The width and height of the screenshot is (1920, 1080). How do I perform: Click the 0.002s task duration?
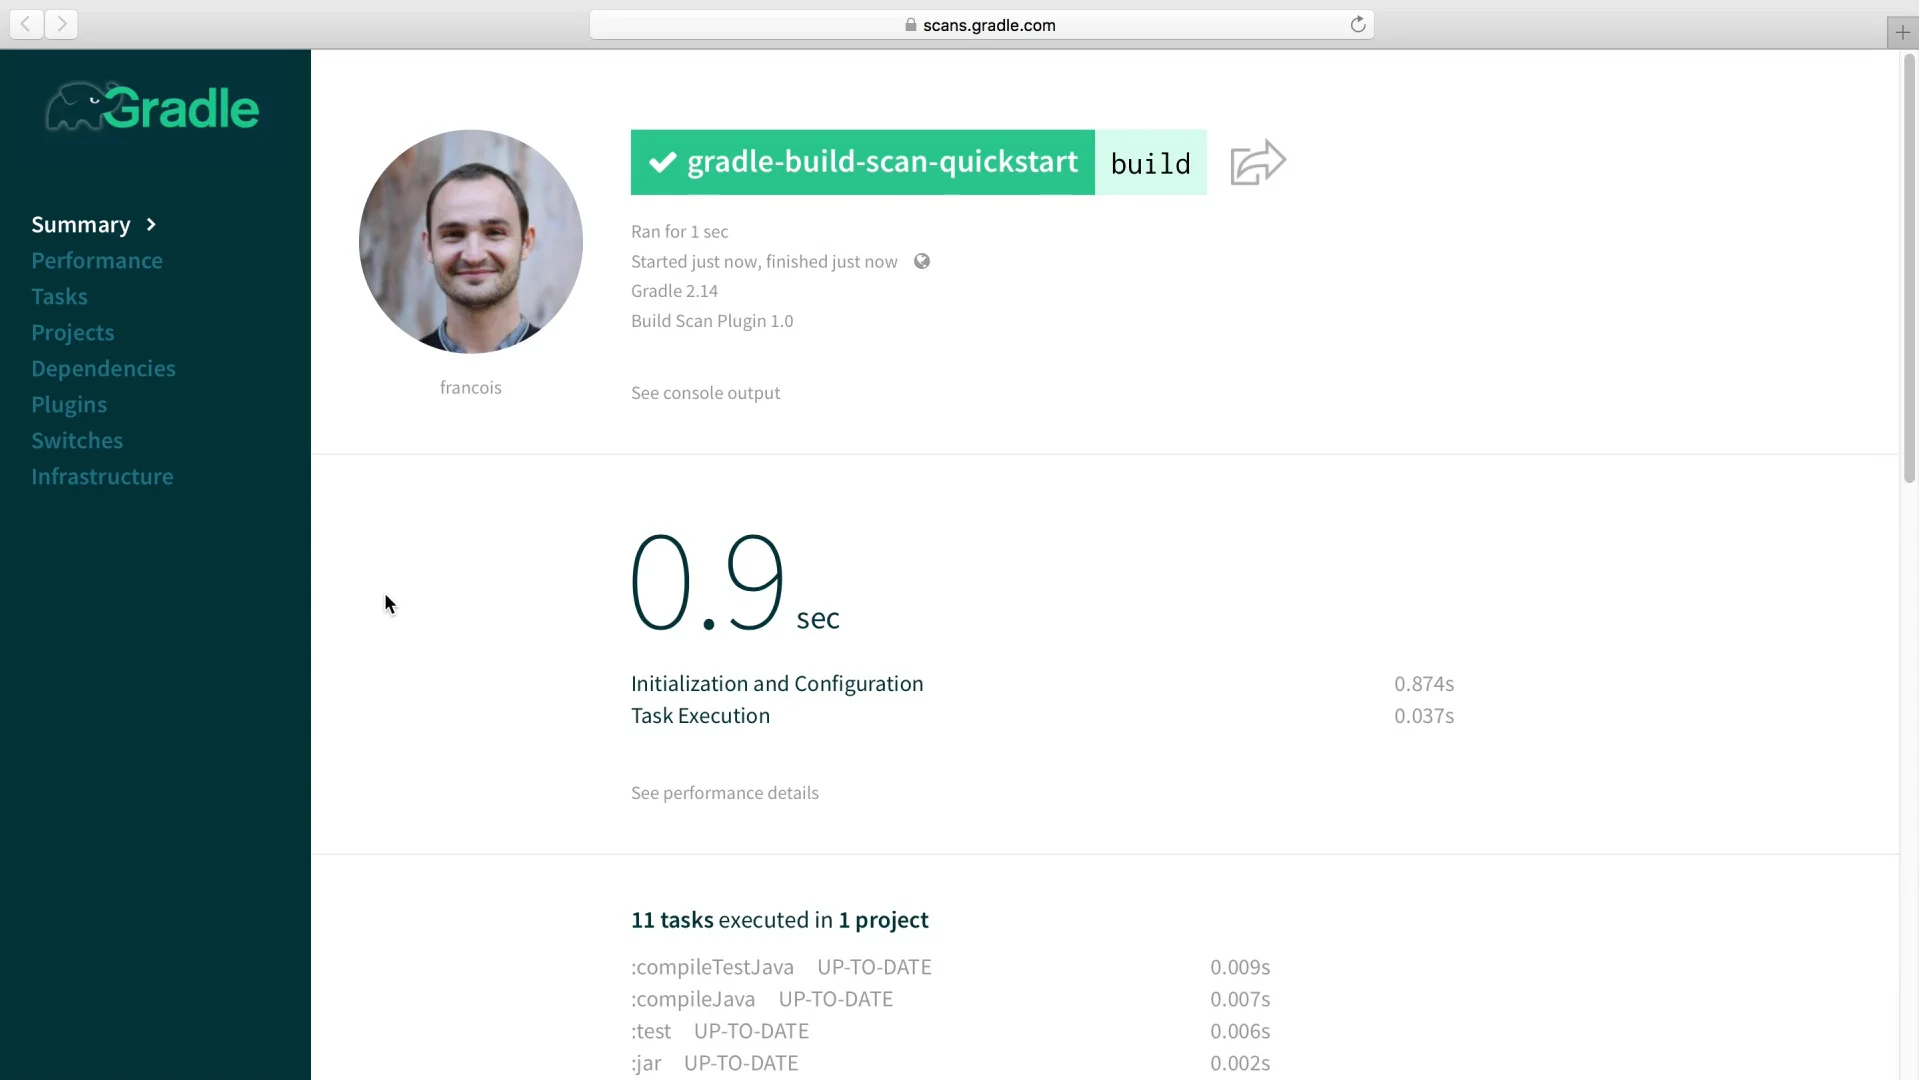1240,1063
